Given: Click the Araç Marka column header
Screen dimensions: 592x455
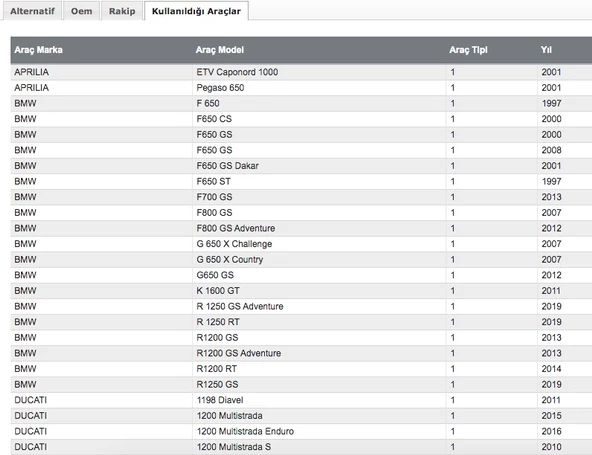Looking at the screenshot, I should pos(39,50).
